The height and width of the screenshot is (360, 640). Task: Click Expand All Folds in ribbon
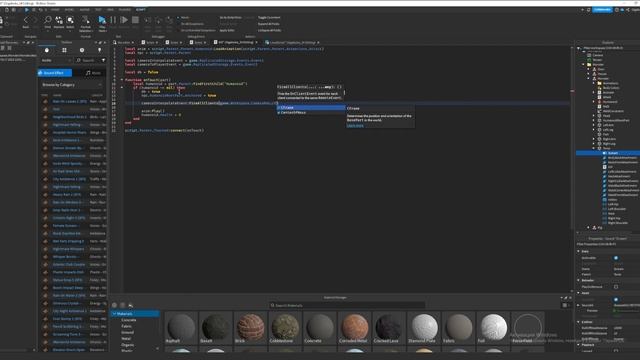pos(269,24)
